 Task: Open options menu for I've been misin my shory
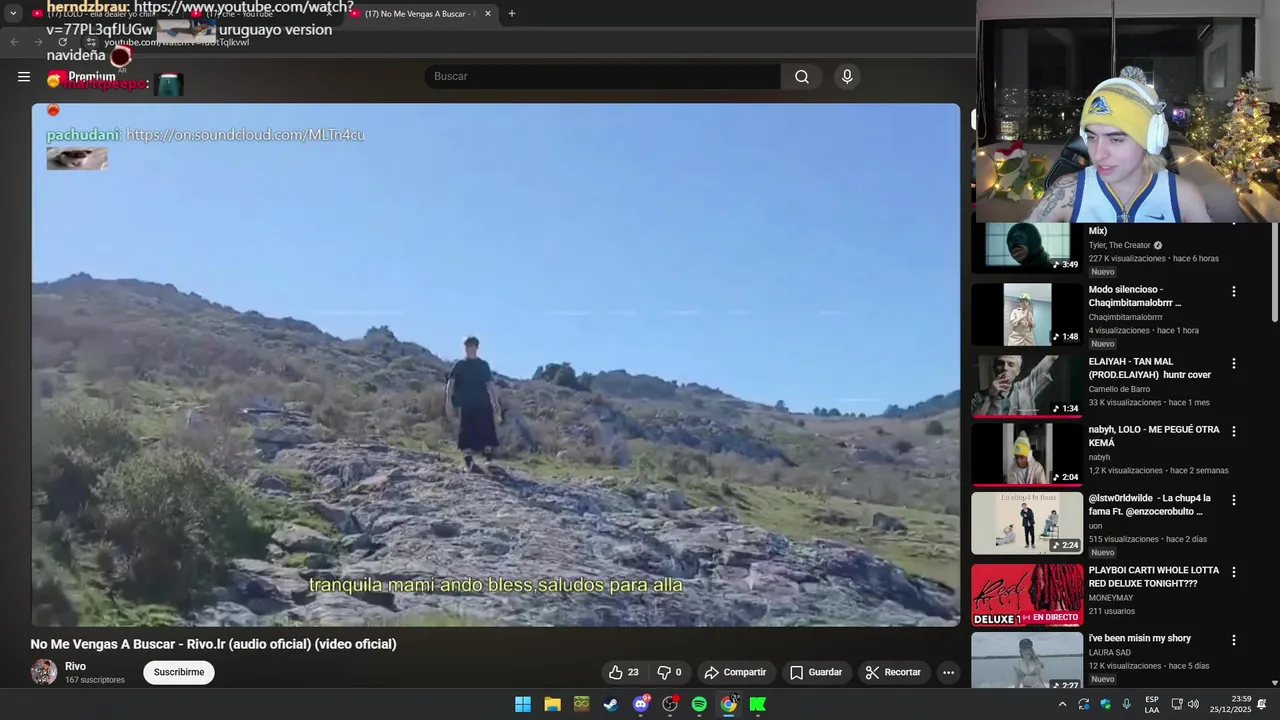1233,640
